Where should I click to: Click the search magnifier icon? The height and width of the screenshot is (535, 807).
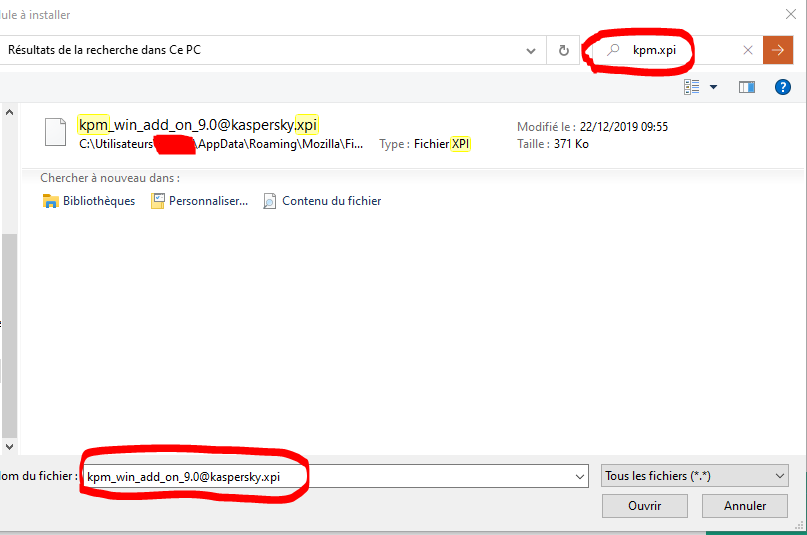point(612,50)
